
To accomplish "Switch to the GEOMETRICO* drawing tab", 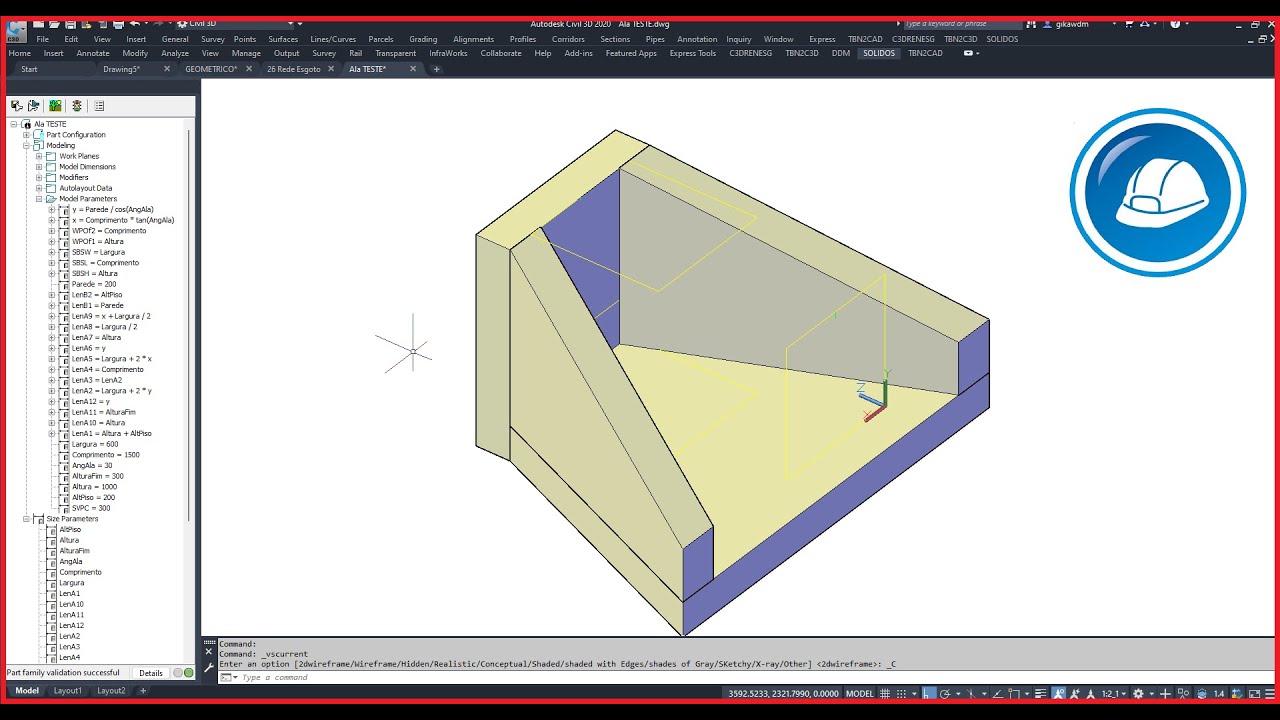I will coord(211,69).
